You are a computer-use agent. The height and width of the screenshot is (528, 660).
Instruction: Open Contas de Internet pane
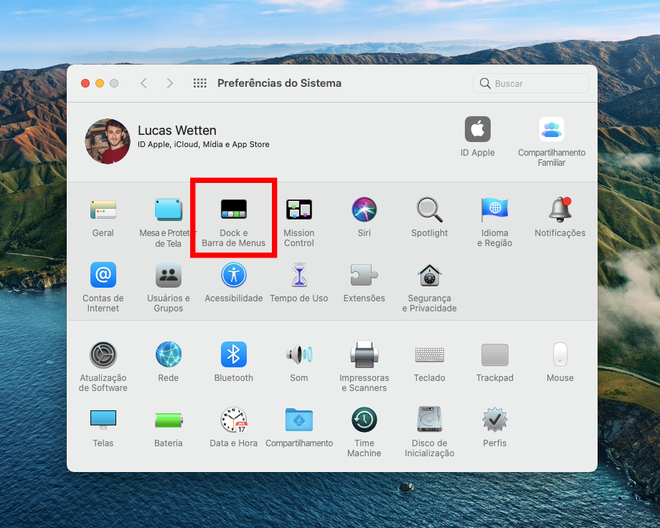coord(103,275)
